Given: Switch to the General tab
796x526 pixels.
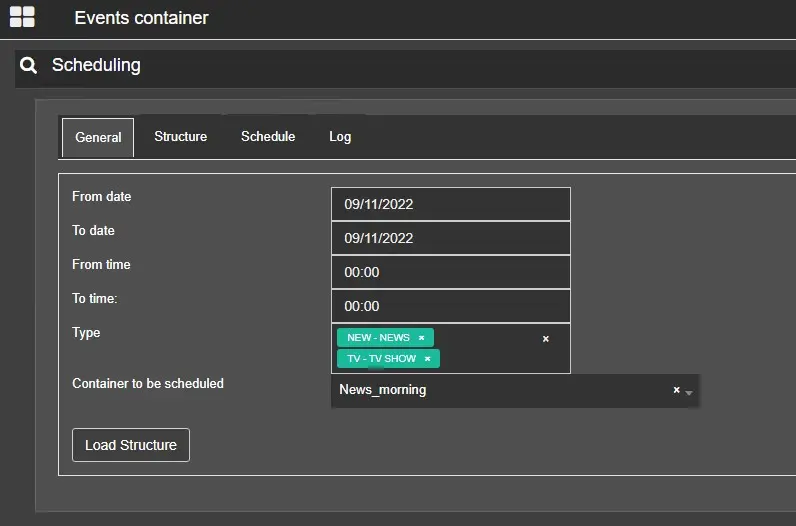Looking at the screenshot, I should click(x=98, y=138).
